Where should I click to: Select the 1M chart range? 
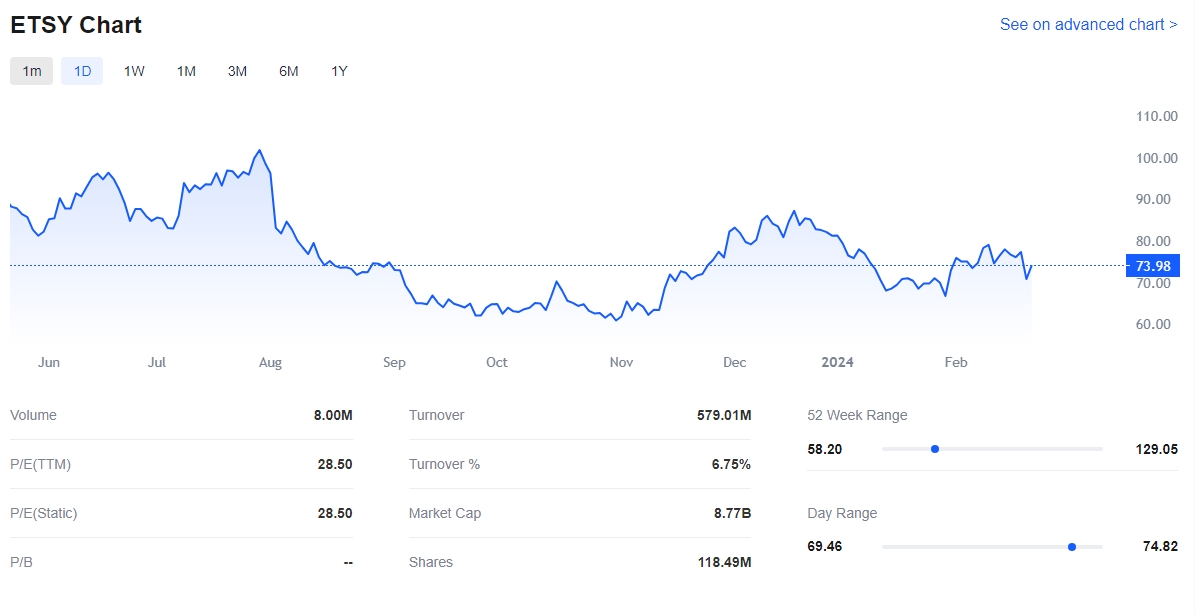tap(186, 71)
